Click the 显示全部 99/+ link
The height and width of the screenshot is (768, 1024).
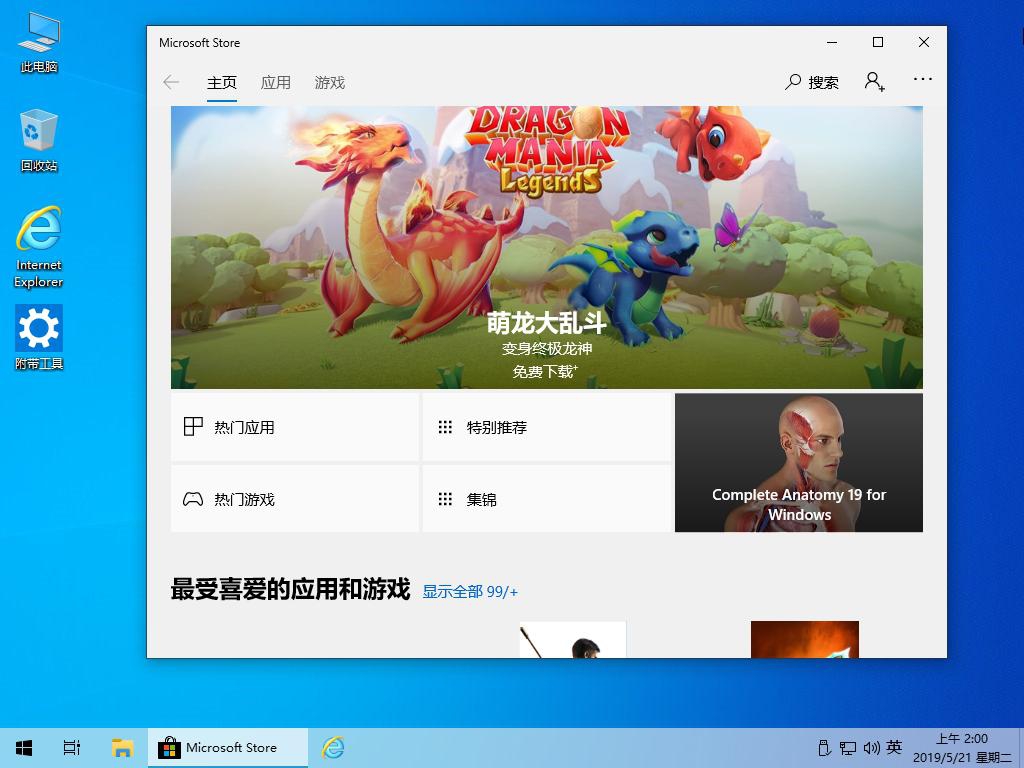point(470,592)
